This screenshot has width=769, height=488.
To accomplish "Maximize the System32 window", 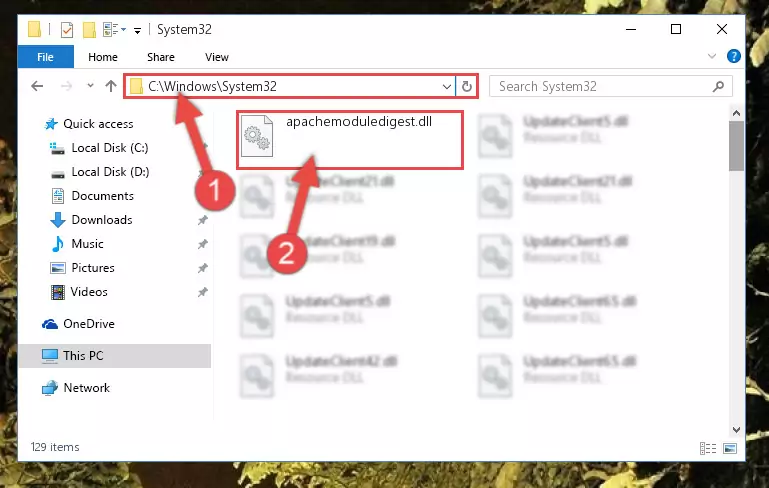I will click(x=676, y=29).
